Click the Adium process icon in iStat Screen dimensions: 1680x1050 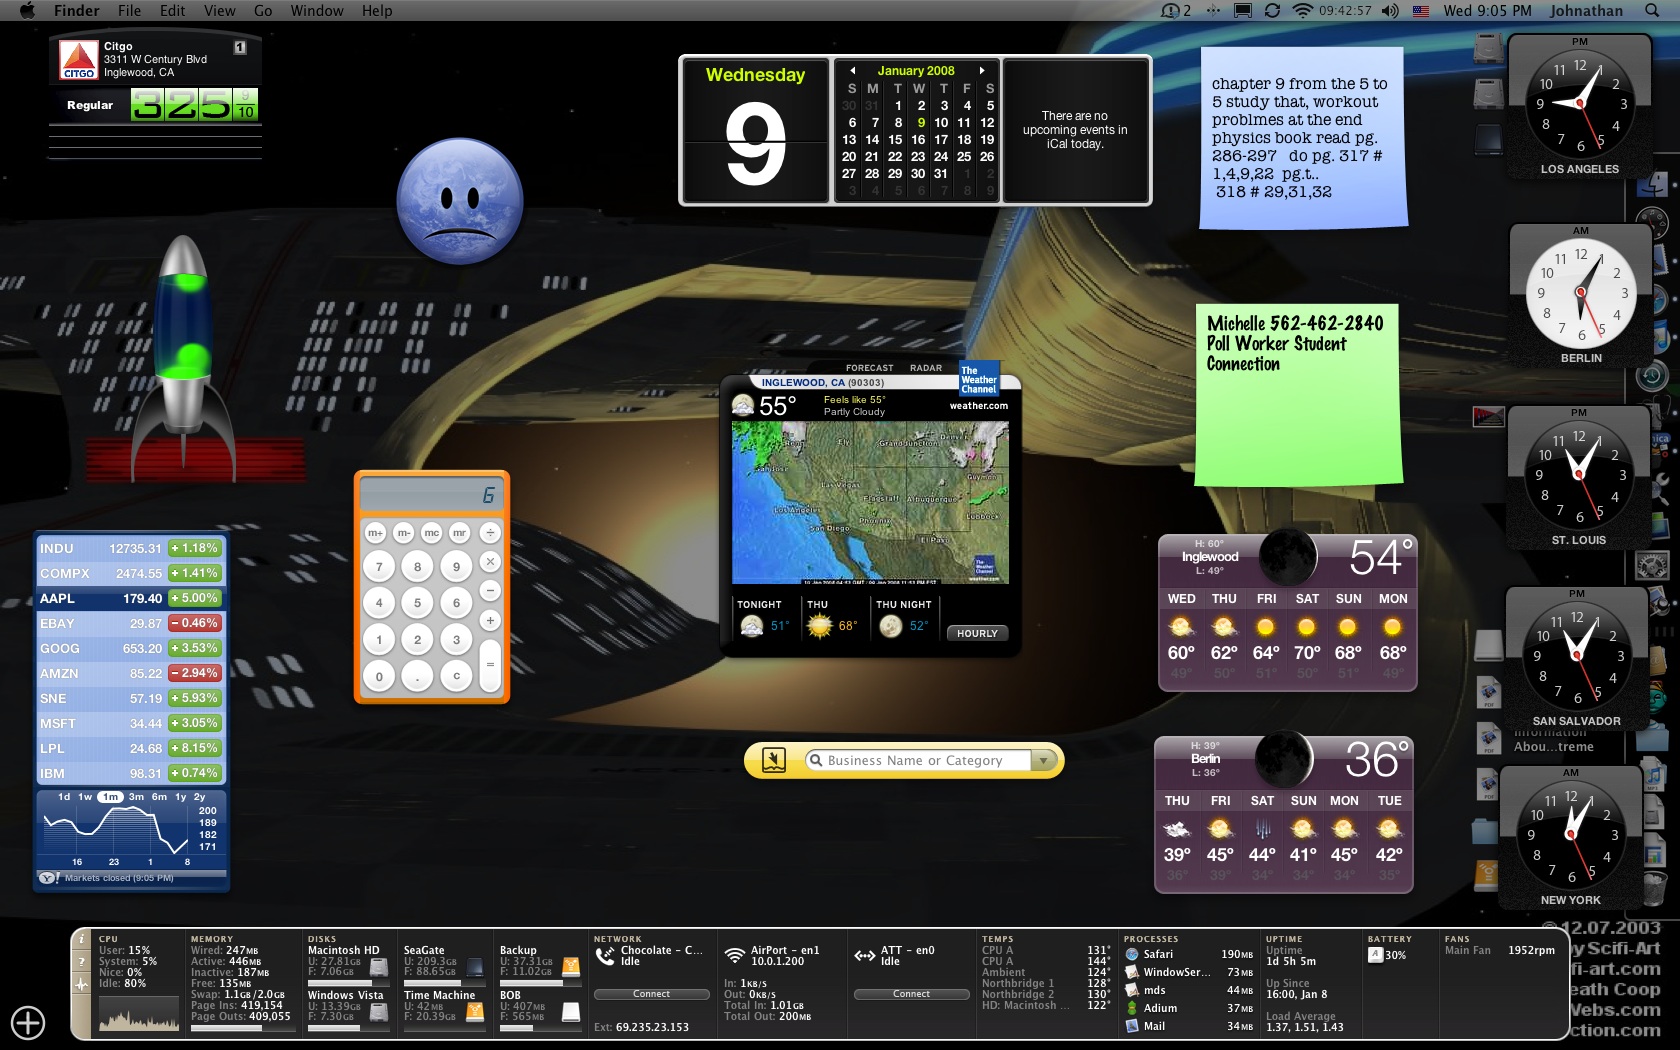click(1132, 1008)
